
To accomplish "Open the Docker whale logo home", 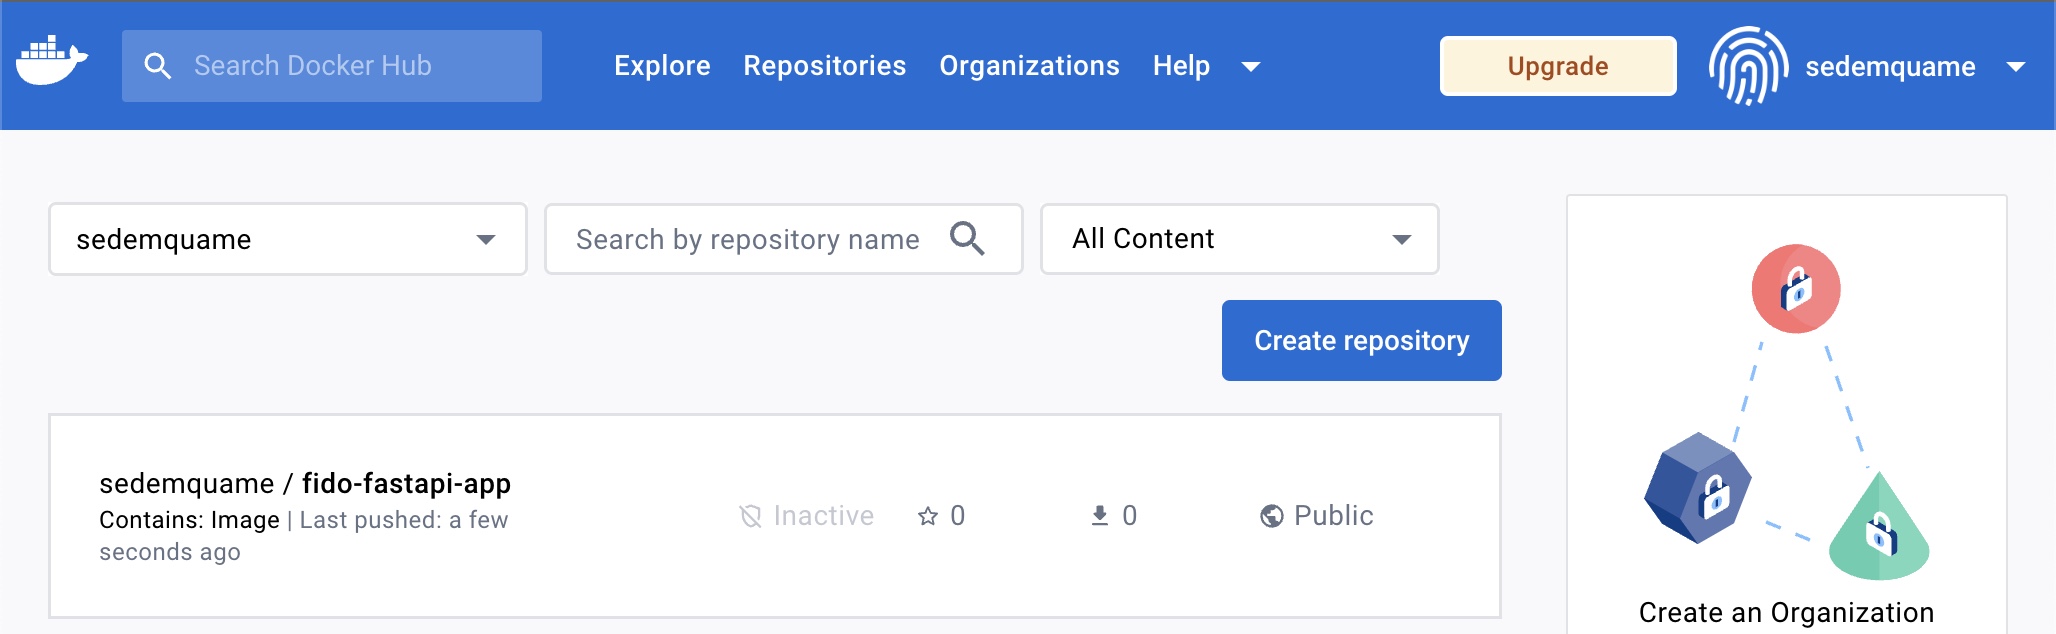I will tap(52, 61).
